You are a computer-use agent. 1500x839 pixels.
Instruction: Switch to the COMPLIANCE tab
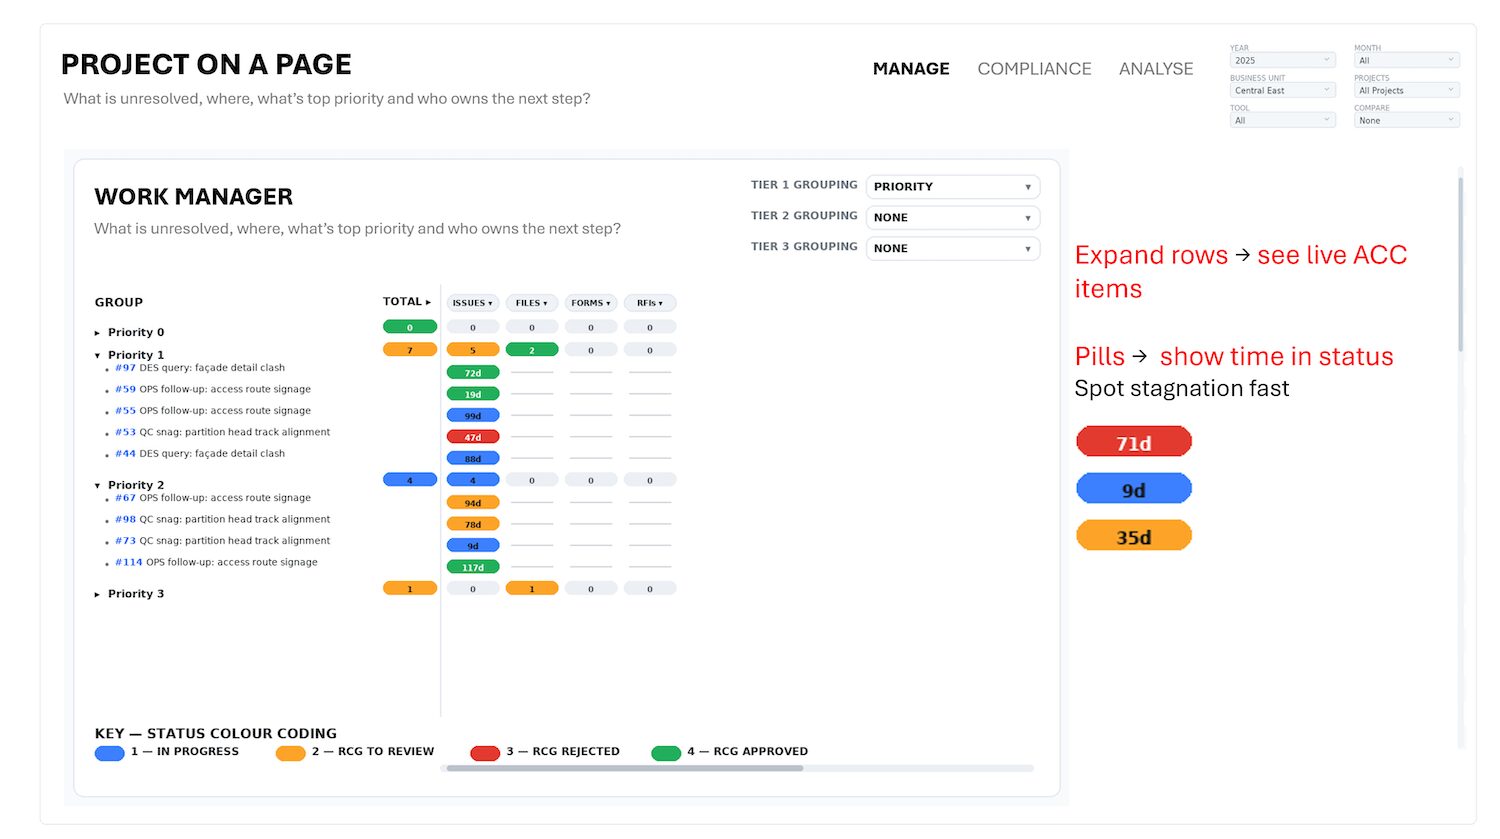pyautogui.click(x=1034, y=68)
